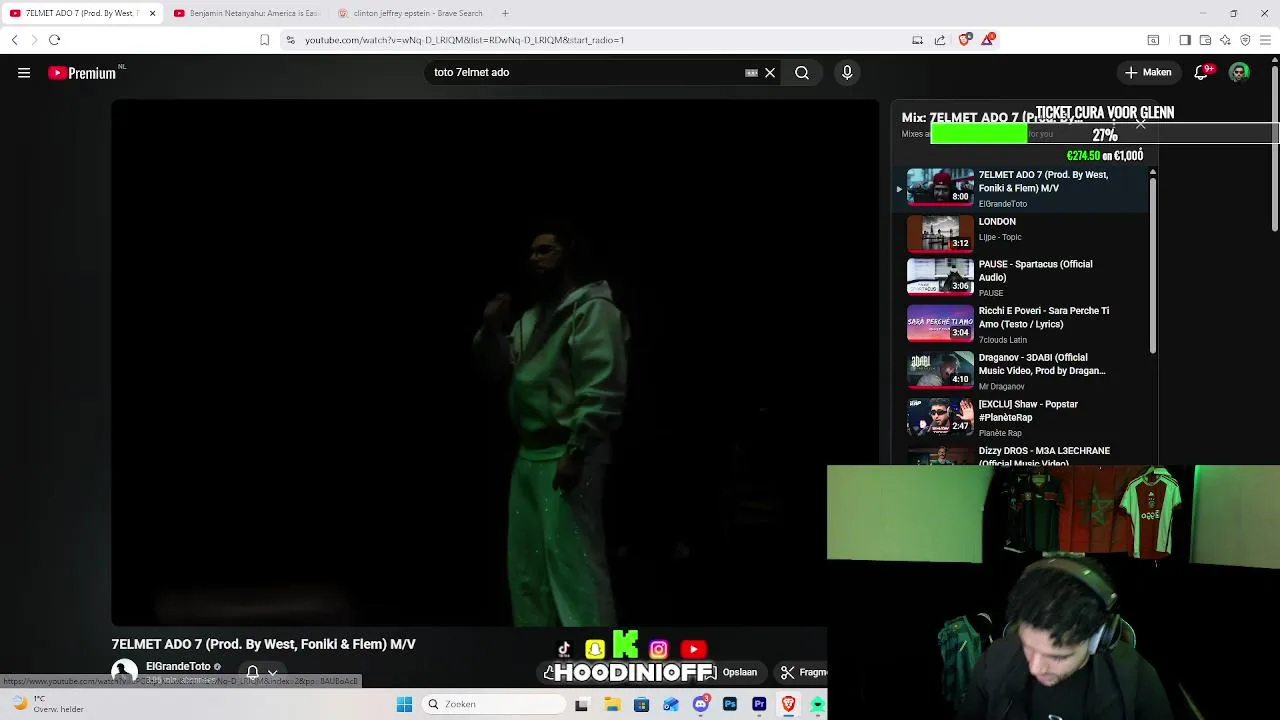The height and width of the screenshot is (720, 1280).
Task: Play [EXCLU] Shaw - Popstar #PlanèteRap
Action: click(1022, 418)
